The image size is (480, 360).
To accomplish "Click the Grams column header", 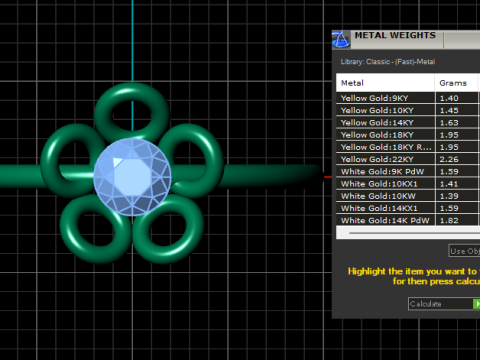I will pyautogui.click(x=456, y=83).
